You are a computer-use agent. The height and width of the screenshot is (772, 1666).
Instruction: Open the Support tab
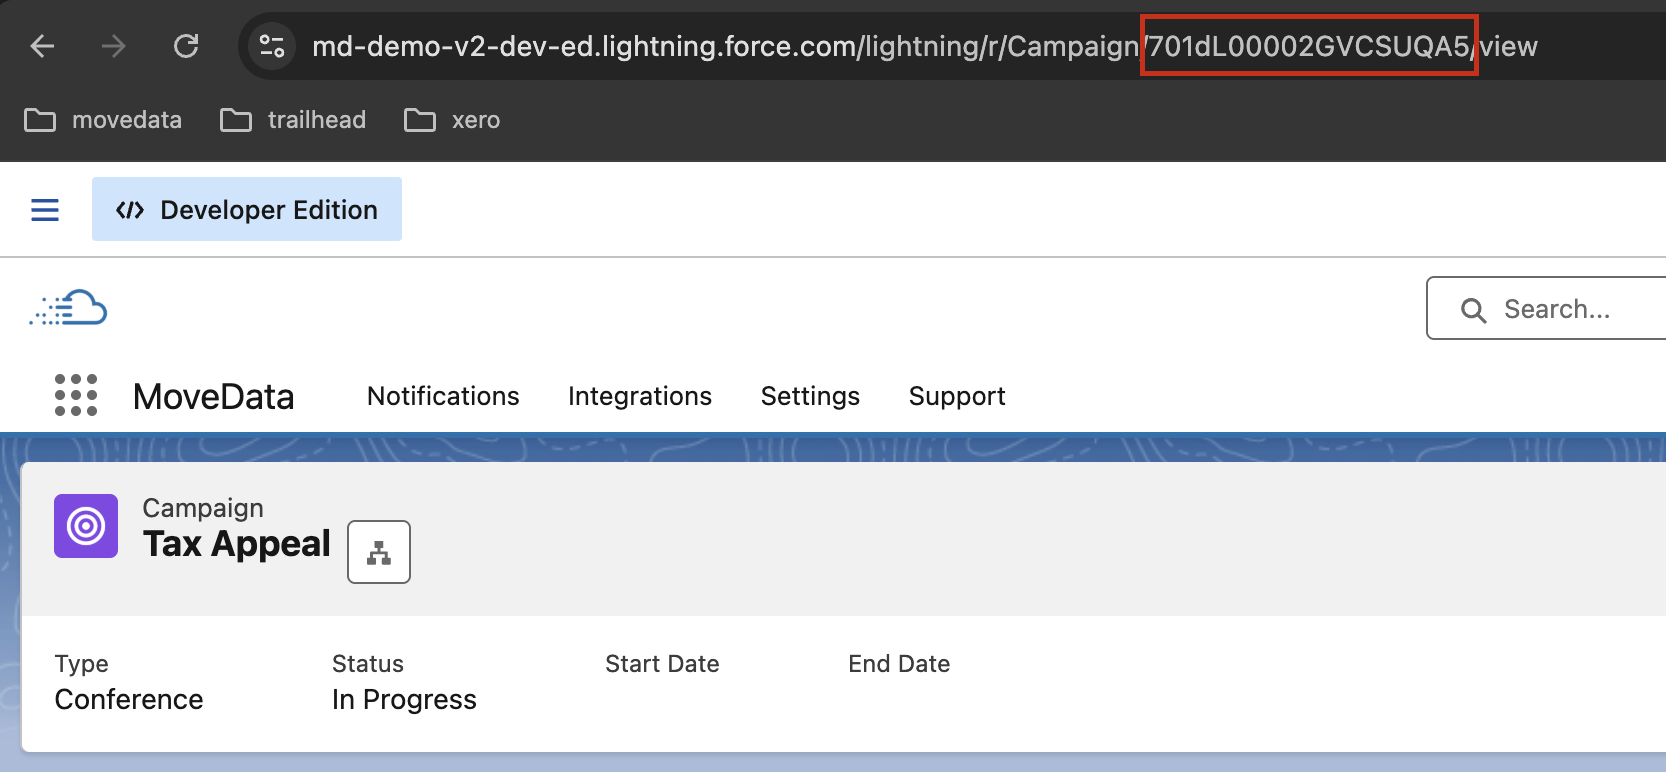point(957,396)
